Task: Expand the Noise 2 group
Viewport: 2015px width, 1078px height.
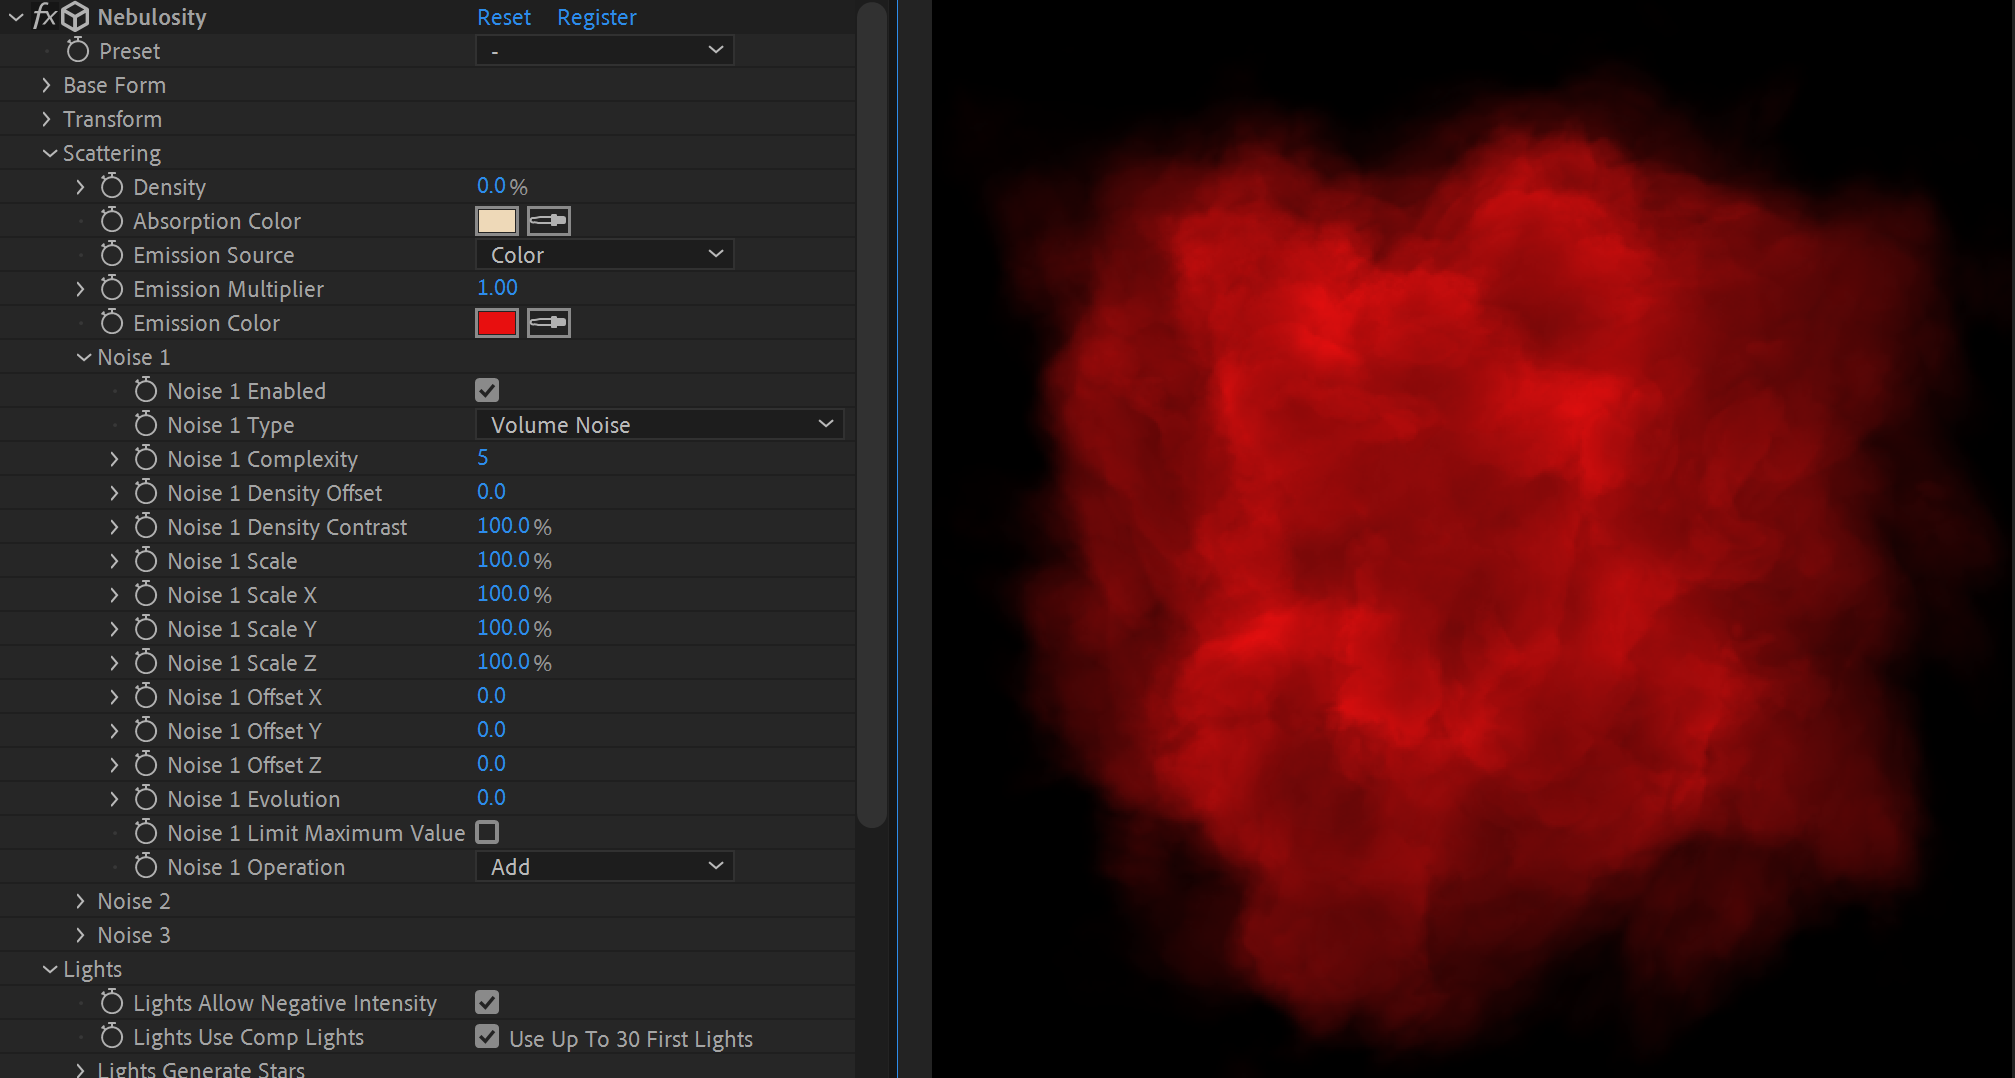Action: point(80,901)
